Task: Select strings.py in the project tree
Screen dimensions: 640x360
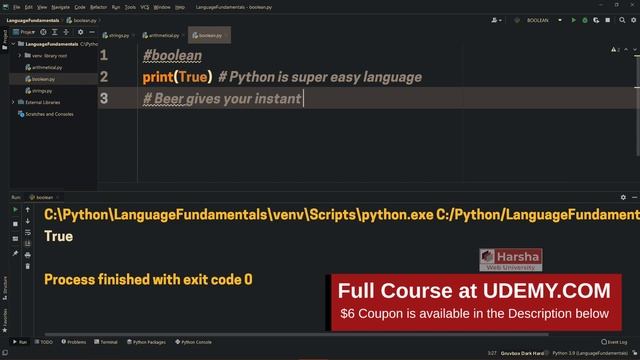Action: pyautogui.click(x=39, y=91)
